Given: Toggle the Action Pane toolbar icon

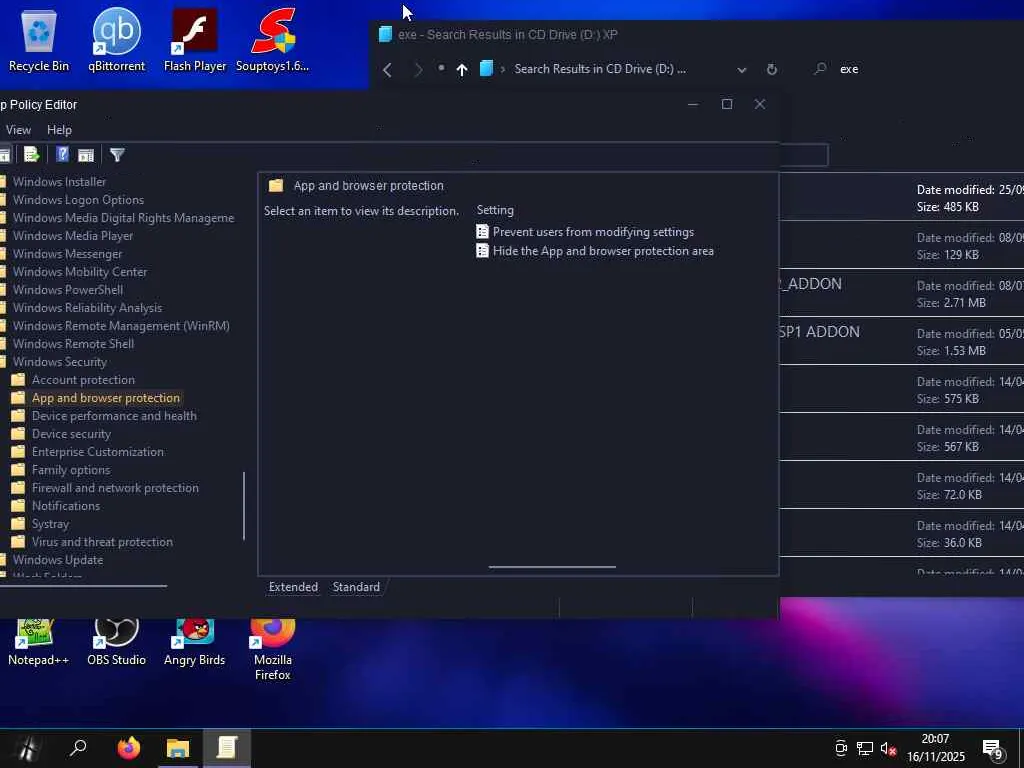Looking at the screenshot, I should [86, 155].
